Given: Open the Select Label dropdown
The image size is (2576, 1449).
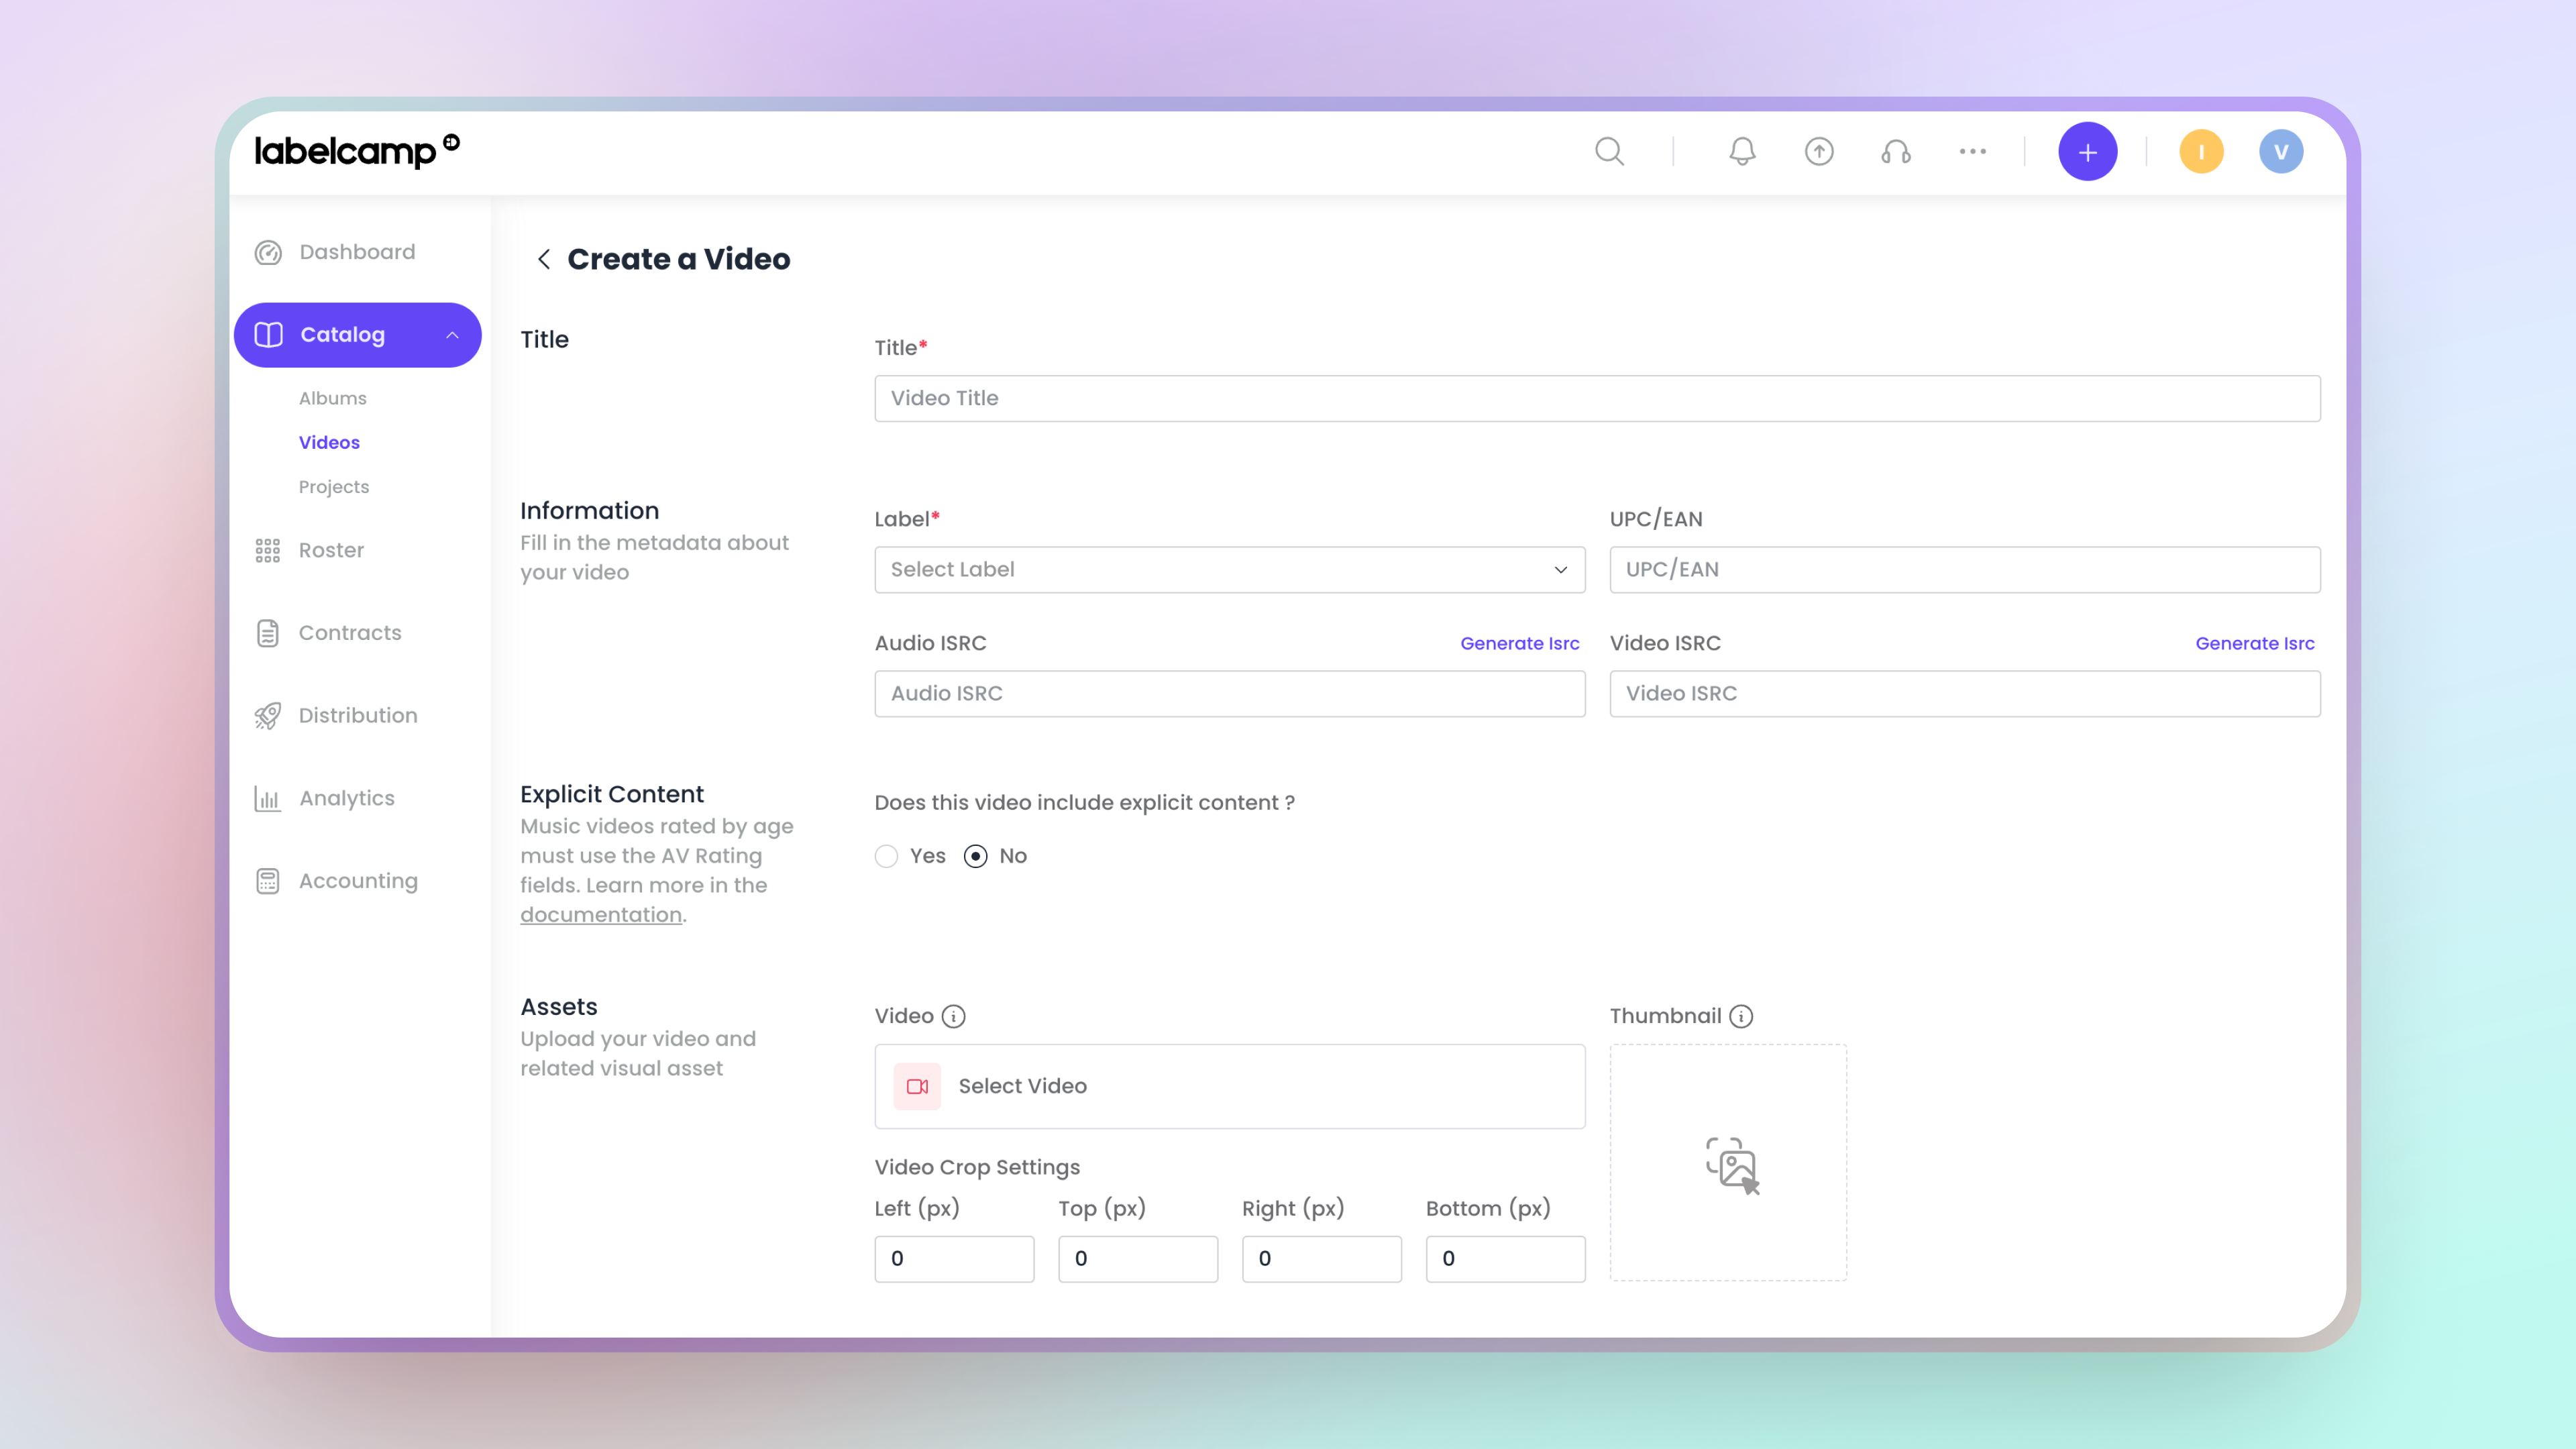Looking at the screenshot, I should [1229, 569].
